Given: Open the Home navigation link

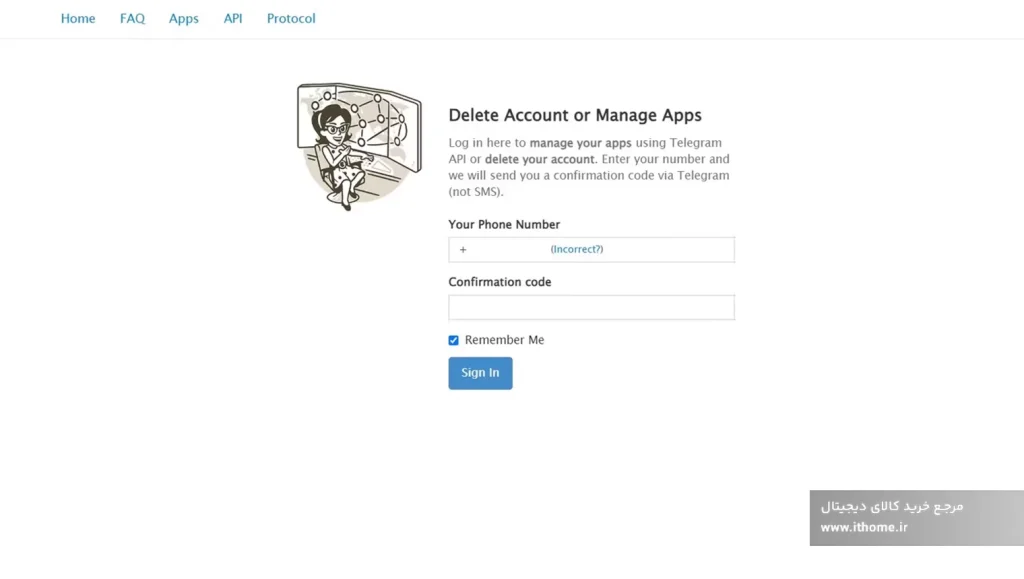Looking at the screenshot, I should [x=78, y=18].
